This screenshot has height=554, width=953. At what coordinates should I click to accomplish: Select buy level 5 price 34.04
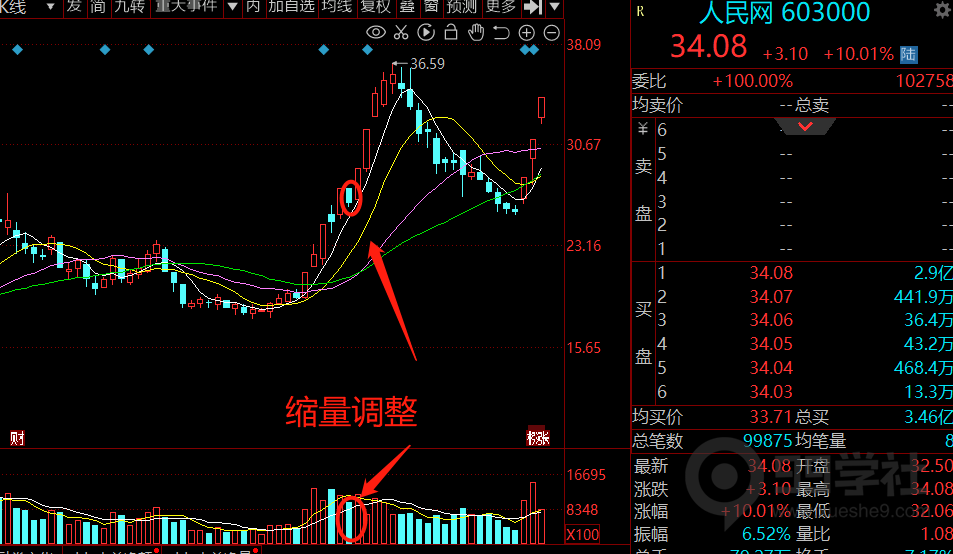[771, 368]
